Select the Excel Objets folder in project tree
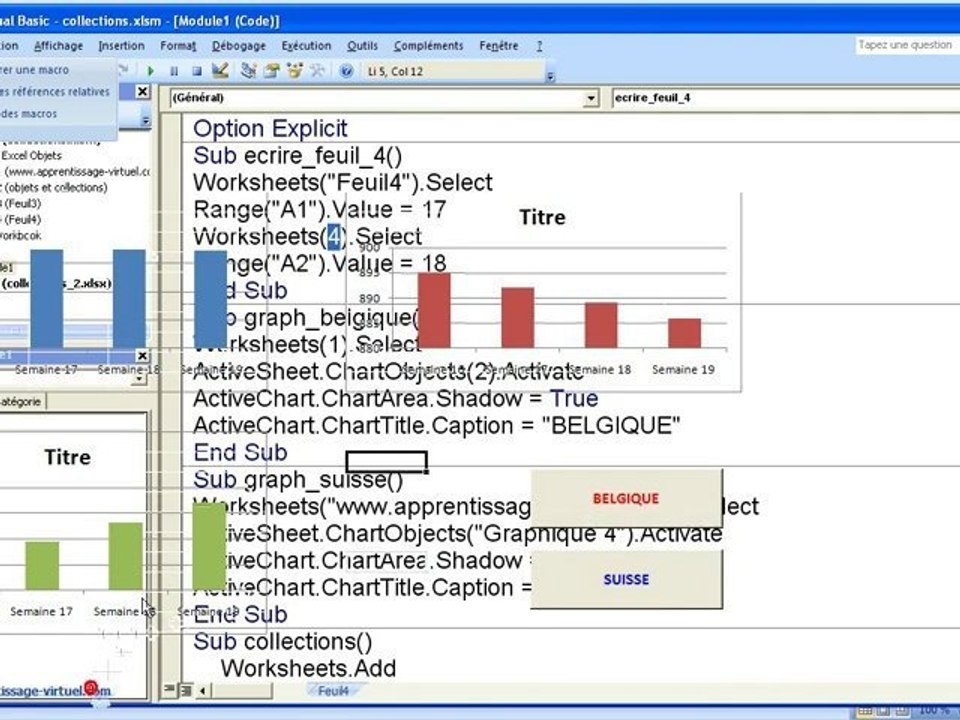The image size is (960, 720). pos(31,156)
